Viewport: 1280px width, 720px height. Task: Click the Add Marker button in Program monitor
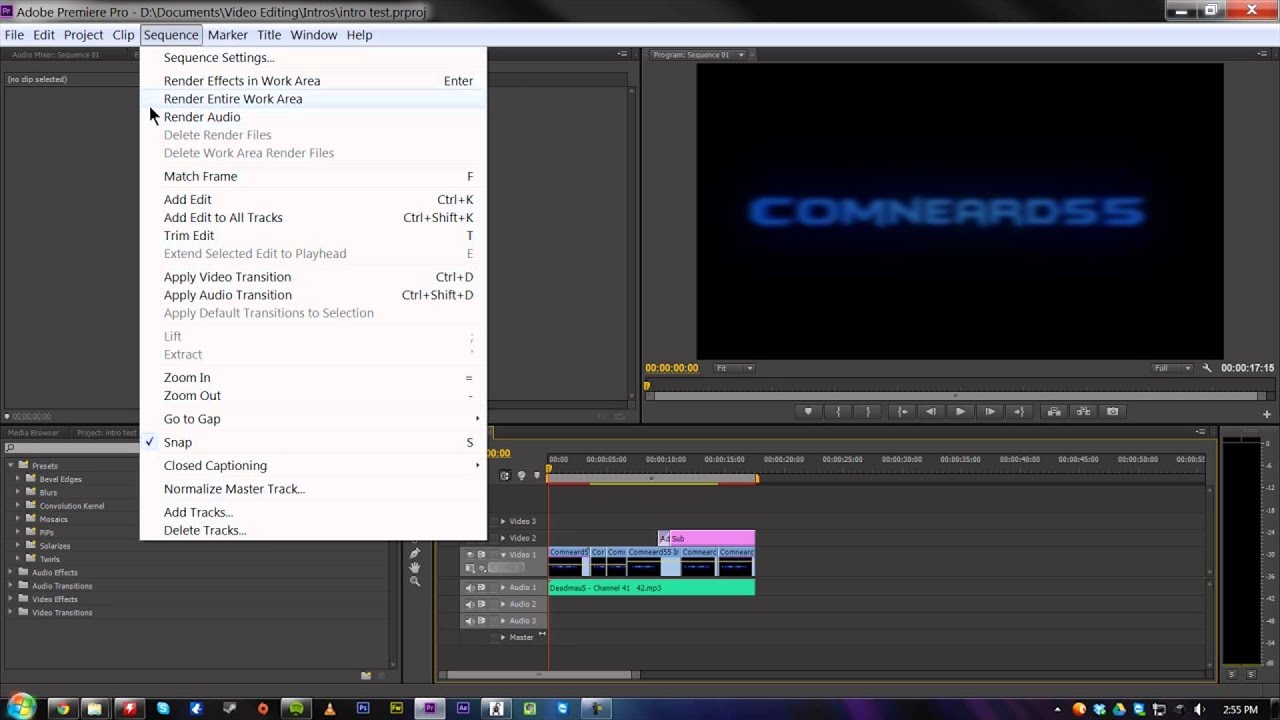(808, 411)
